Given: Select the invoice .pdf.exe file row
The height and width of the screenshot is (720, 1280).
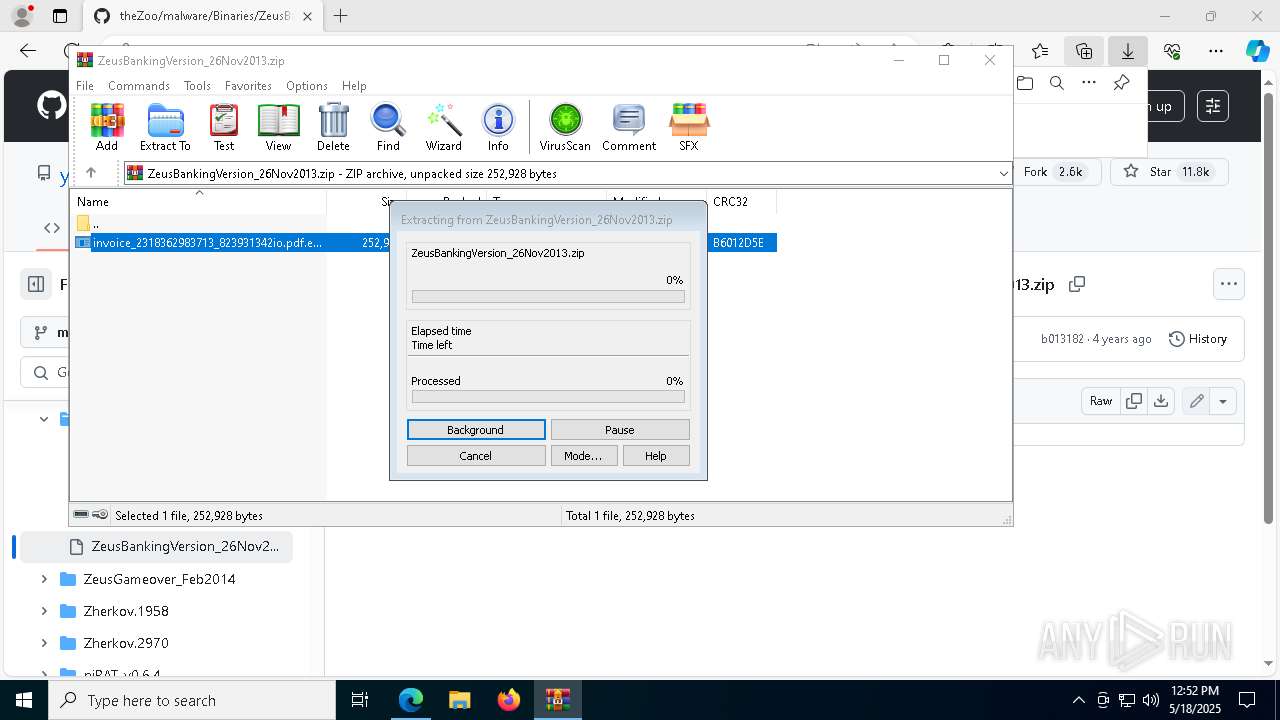Looking at the screenshot, I should pyautogui.click(x=425, y=243).
